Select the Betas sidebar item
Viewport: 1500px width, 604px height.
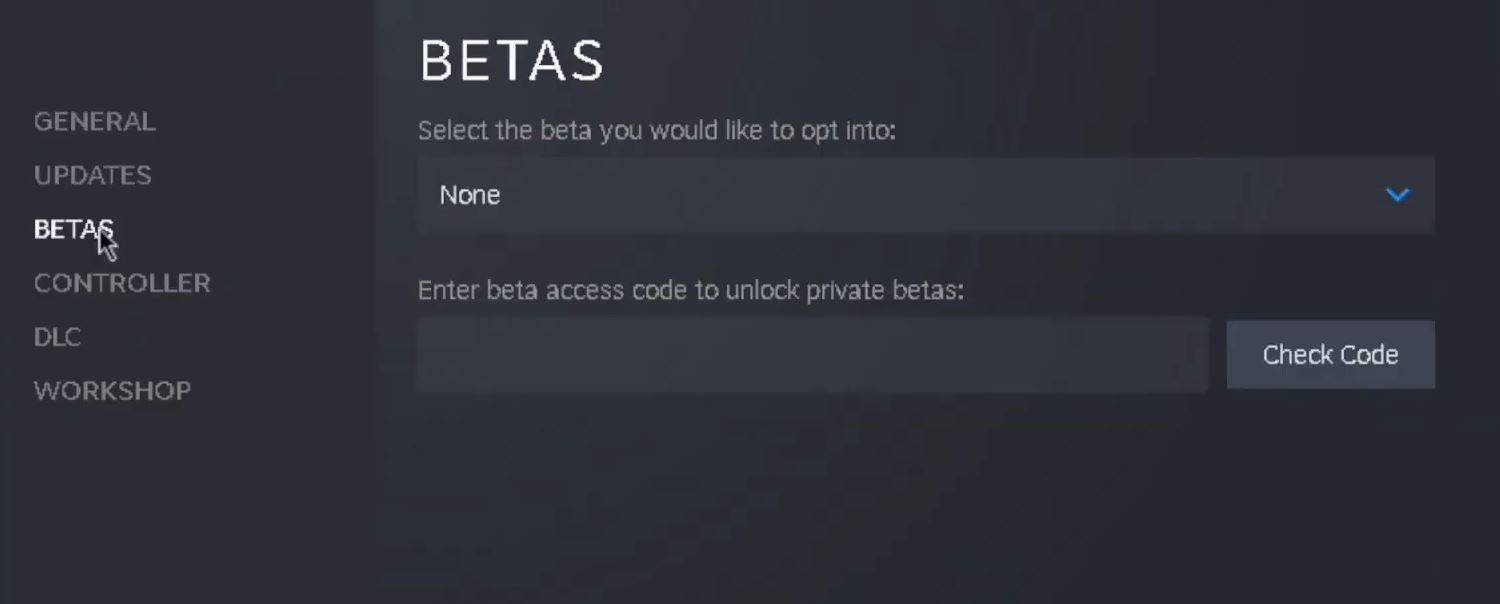pyautogui.click(x=73, y=229)
